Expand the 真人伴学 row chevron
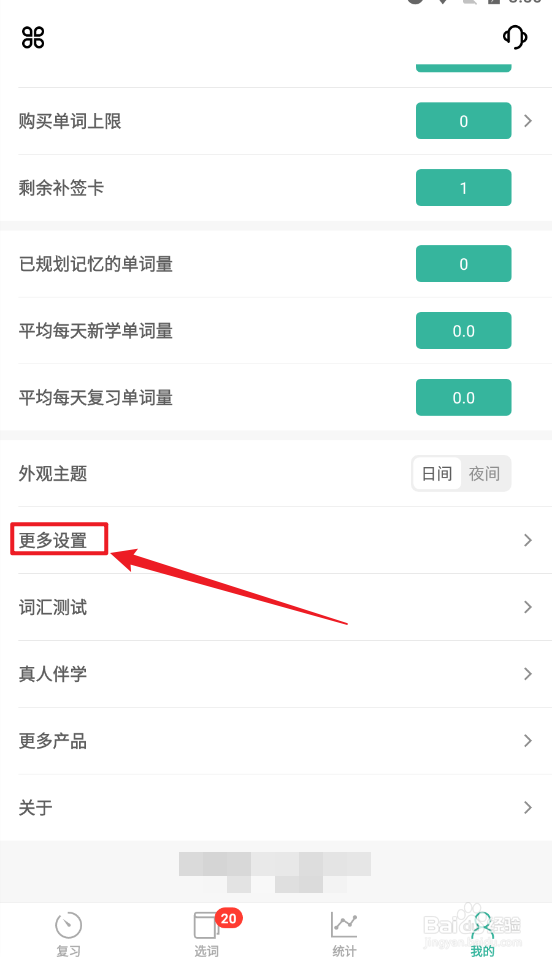The width and height of the screenshot is (552, 962). [527, 674]
